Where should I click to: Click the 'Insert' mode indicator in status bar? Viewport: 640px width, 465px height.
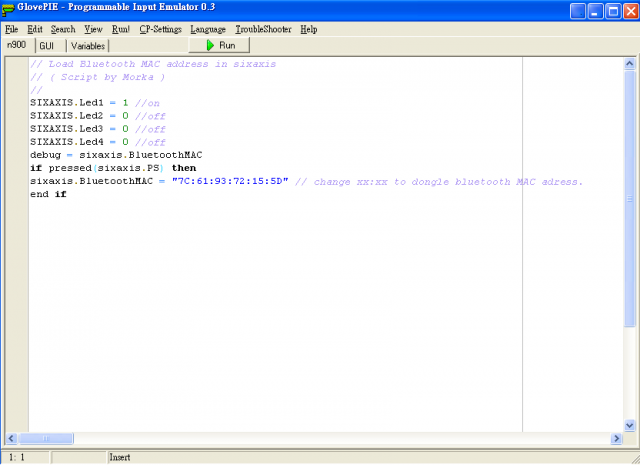(x=120, y=457)
